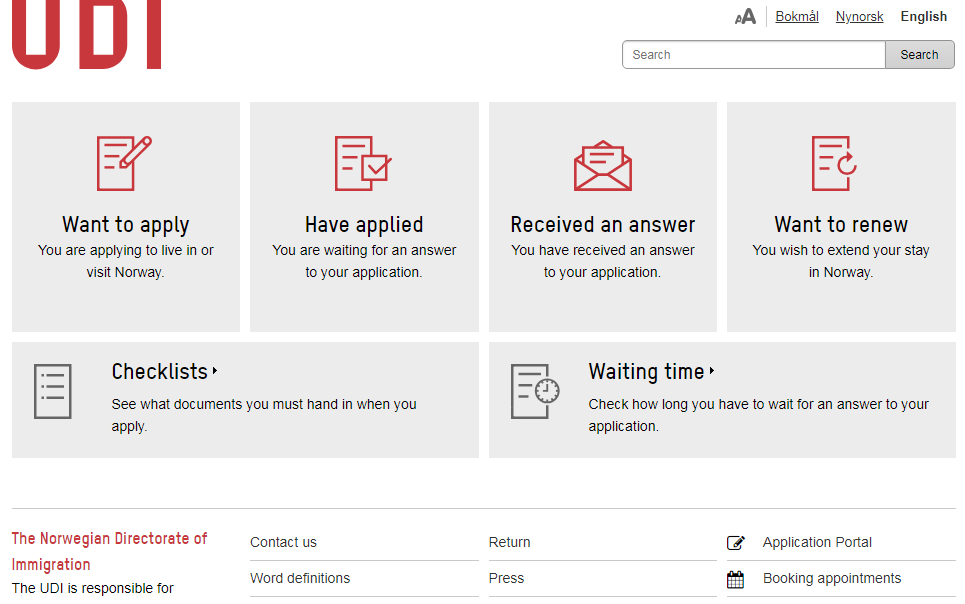The width and height of the screenshot is (965, 604).
Task: Open the Return footer link
Action: click(x=510, y=542)
